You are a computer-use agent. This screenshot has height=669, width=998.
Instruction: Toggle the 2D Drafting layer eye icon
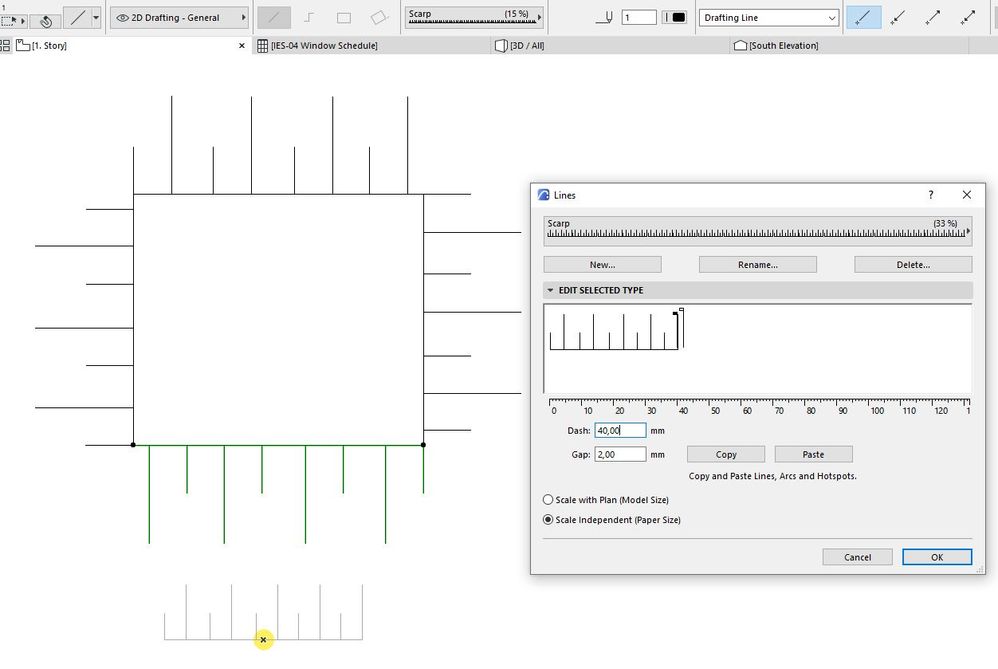click(x=122, y=18)
